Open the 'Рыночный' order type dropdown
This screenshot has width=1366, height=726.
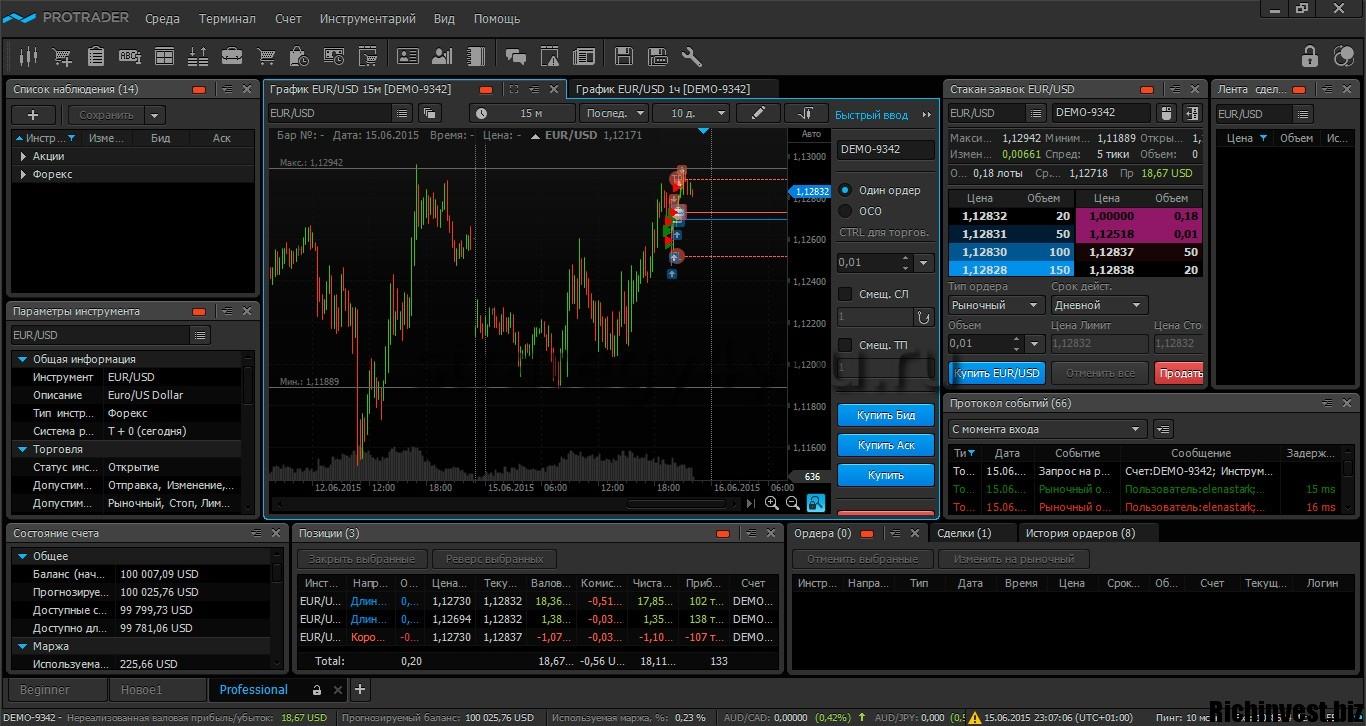[995, 305]
